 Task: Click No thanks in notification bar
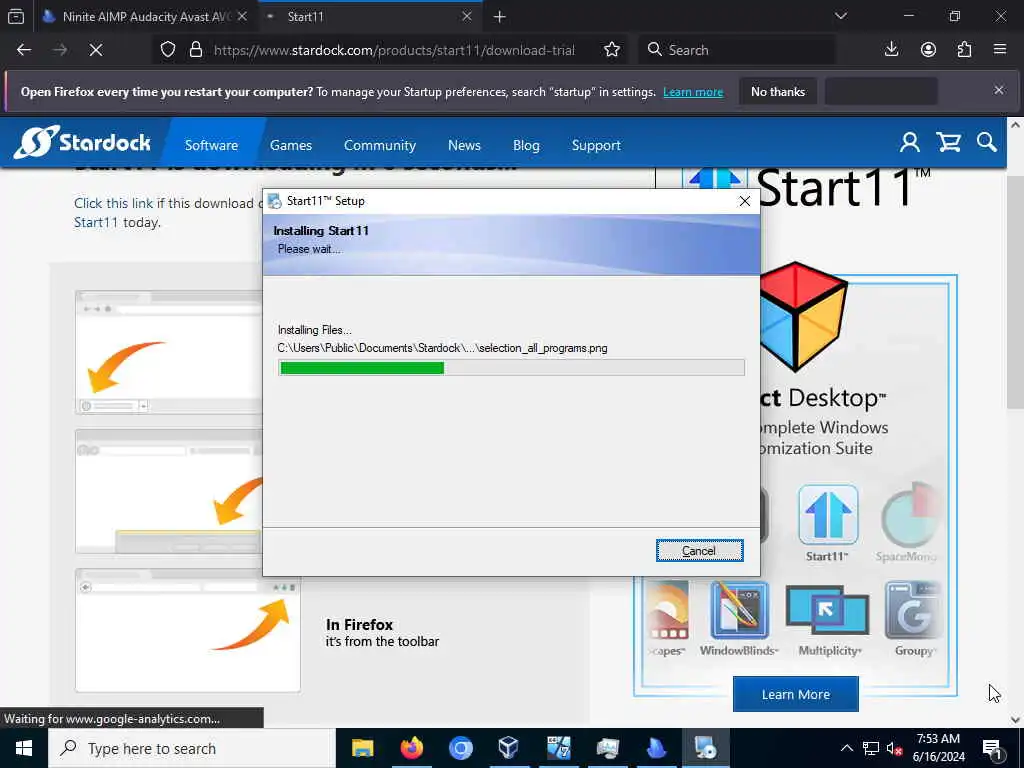click(778, 92)
